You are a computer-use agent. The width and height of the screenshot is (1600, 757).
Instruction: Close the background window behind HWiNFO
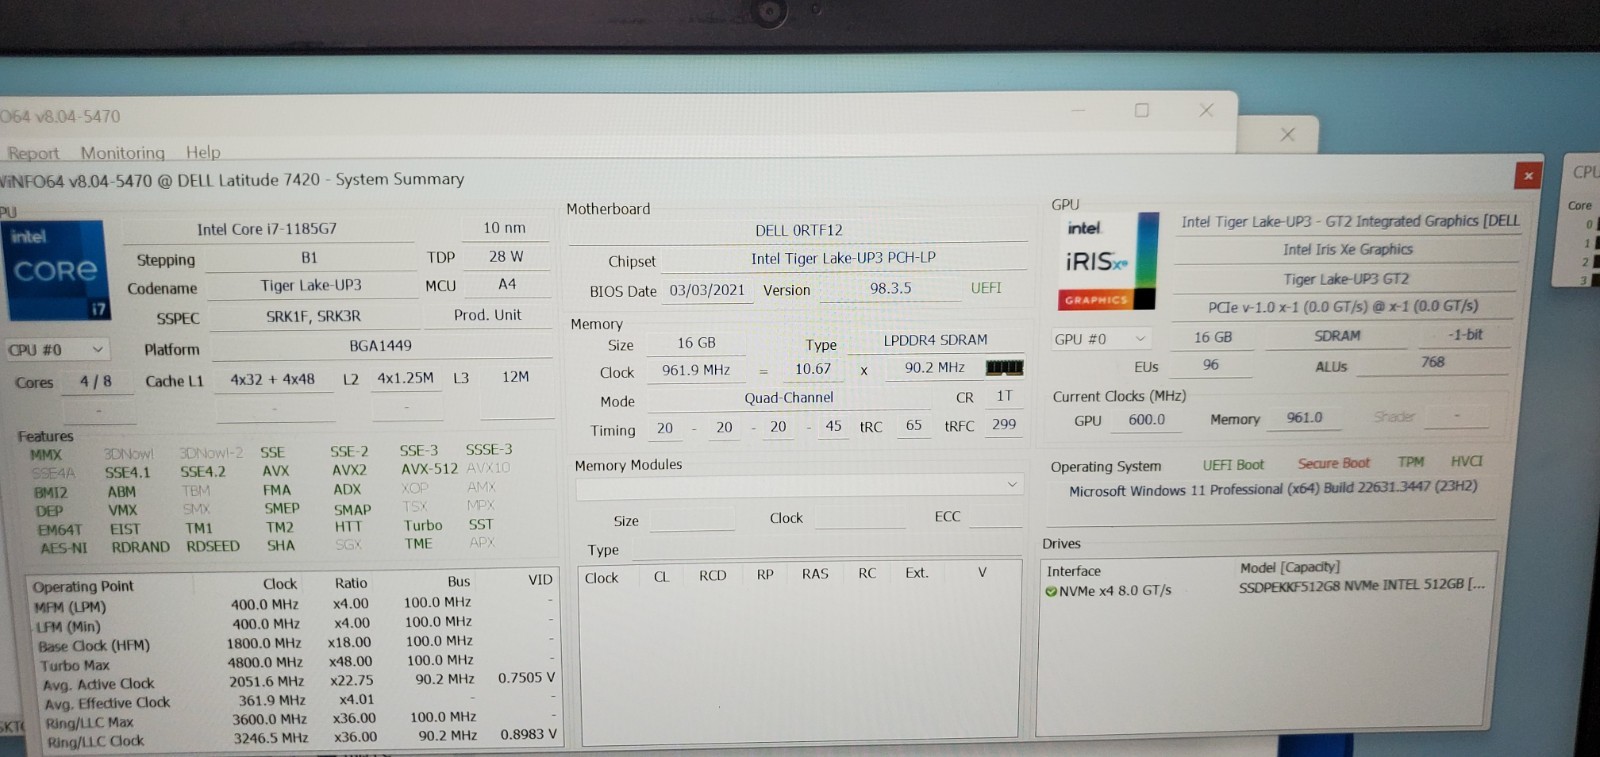(1288, 134)
